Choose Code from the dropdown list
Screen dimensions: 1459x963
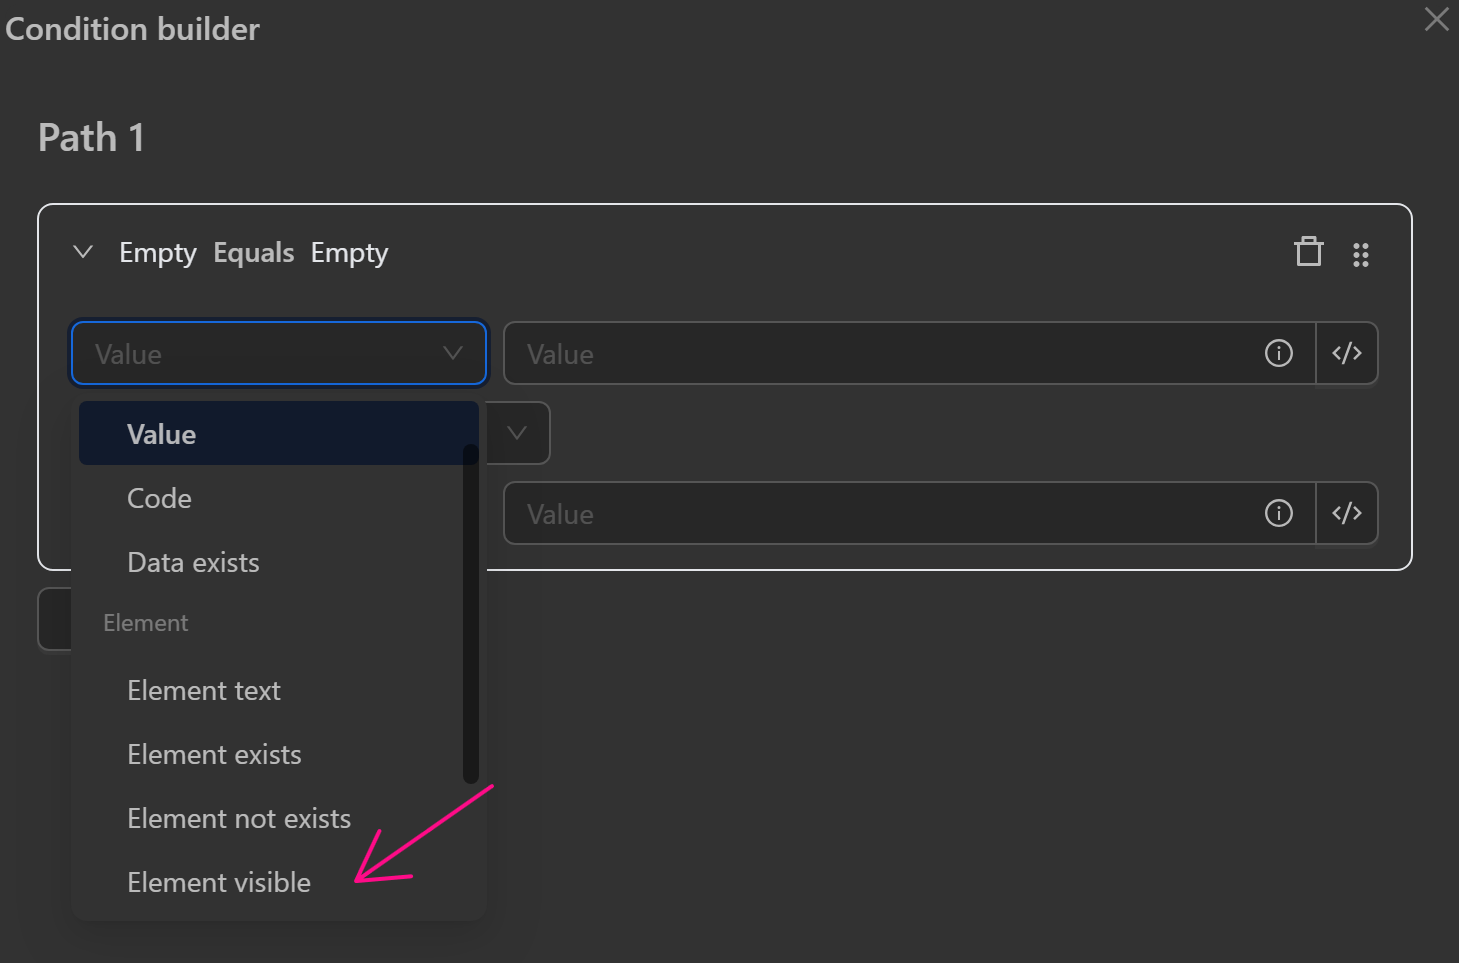(160, 498)
